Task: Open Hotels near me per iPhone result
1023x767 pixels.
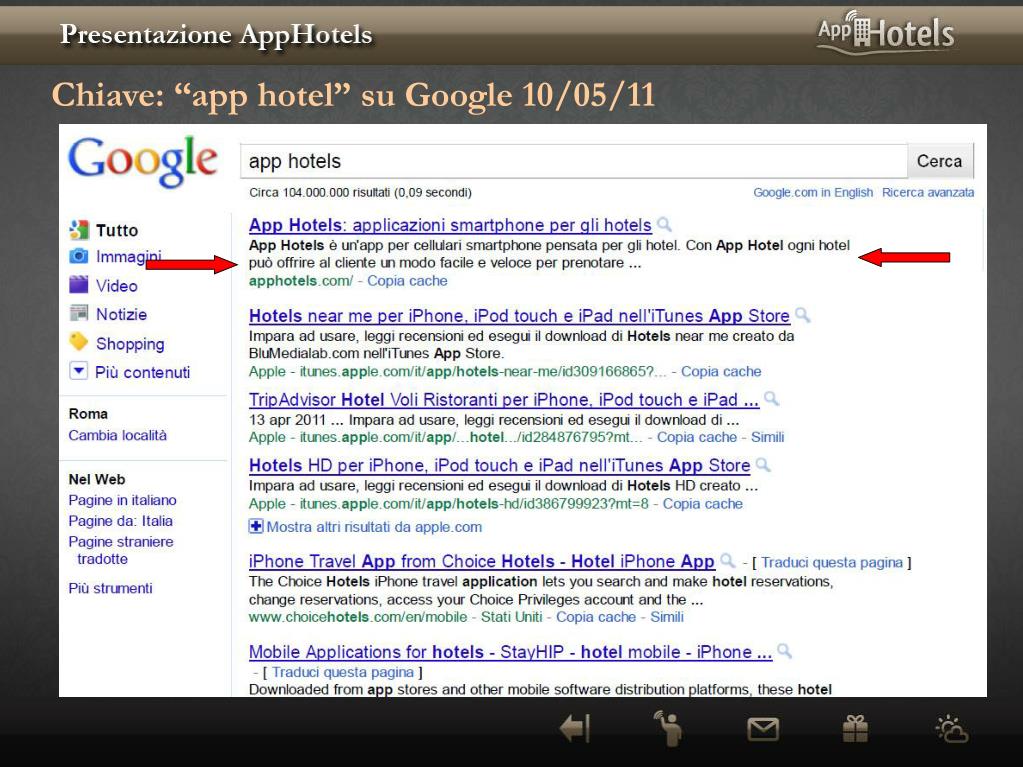Action: tap(519, 316)
